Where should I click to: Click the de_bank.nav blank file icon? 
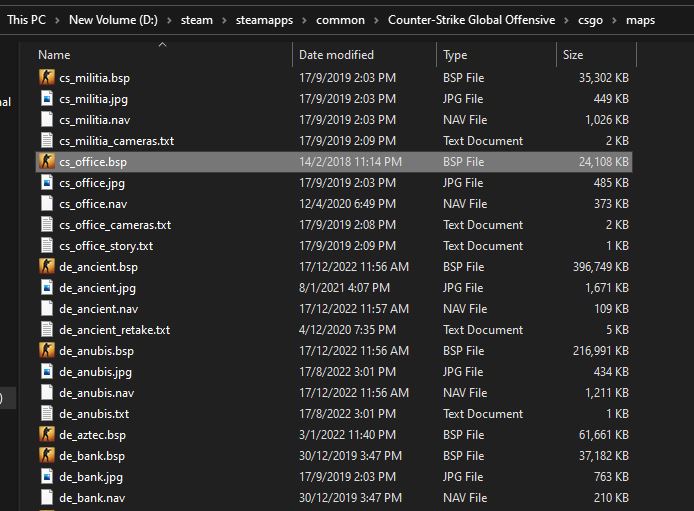46,498
